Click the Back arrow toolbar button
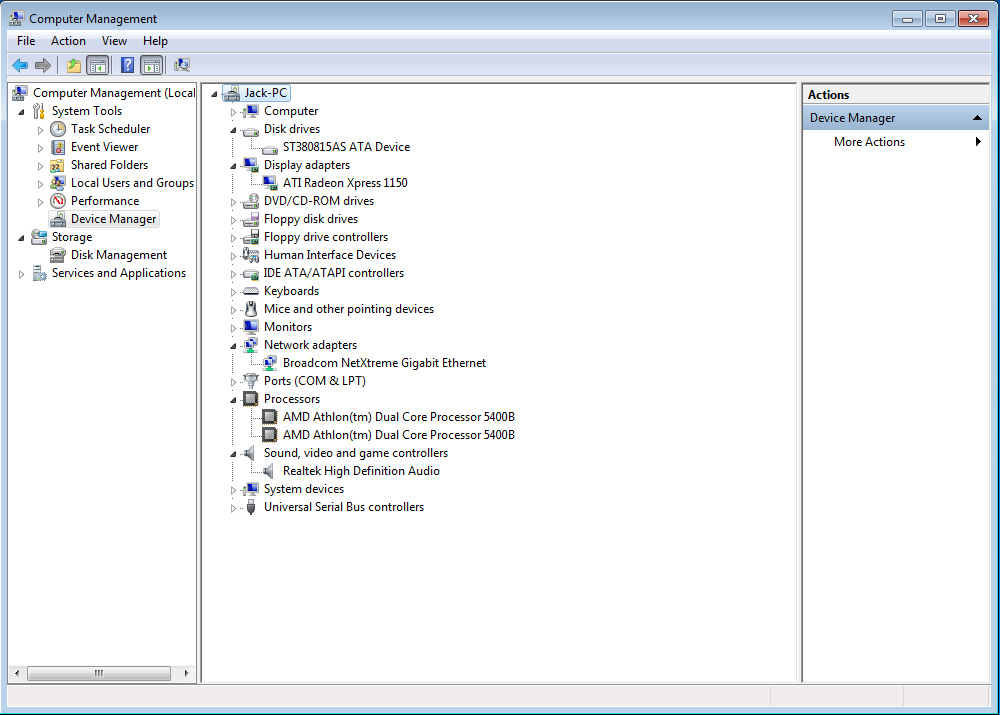The image size is (1000, 715). pyautogui.click(x=20, y=65)
